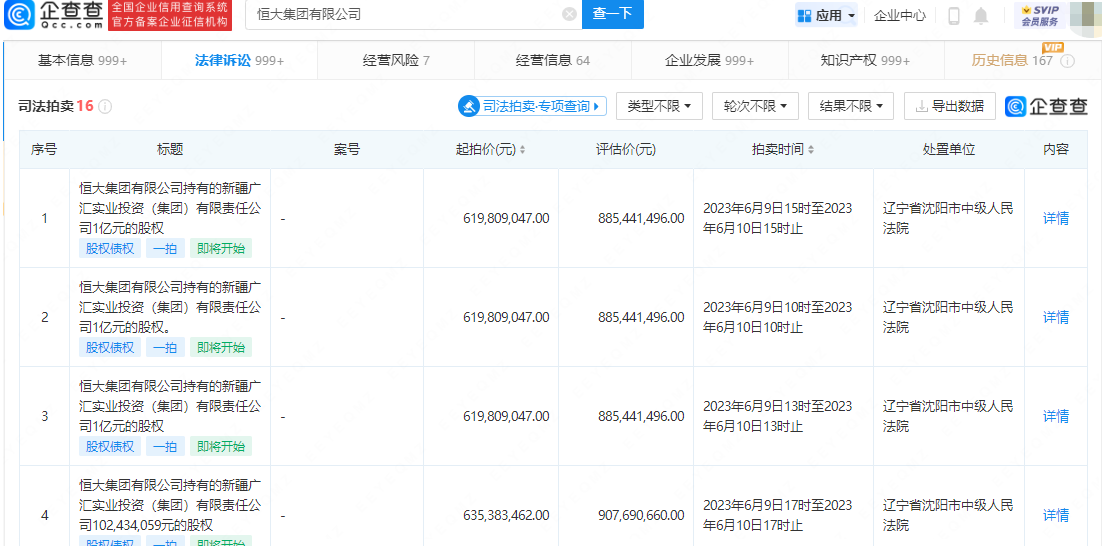Open 详情 for row 3
The height and width of the screenshot is (546, 1106).
pos(1056,415)
